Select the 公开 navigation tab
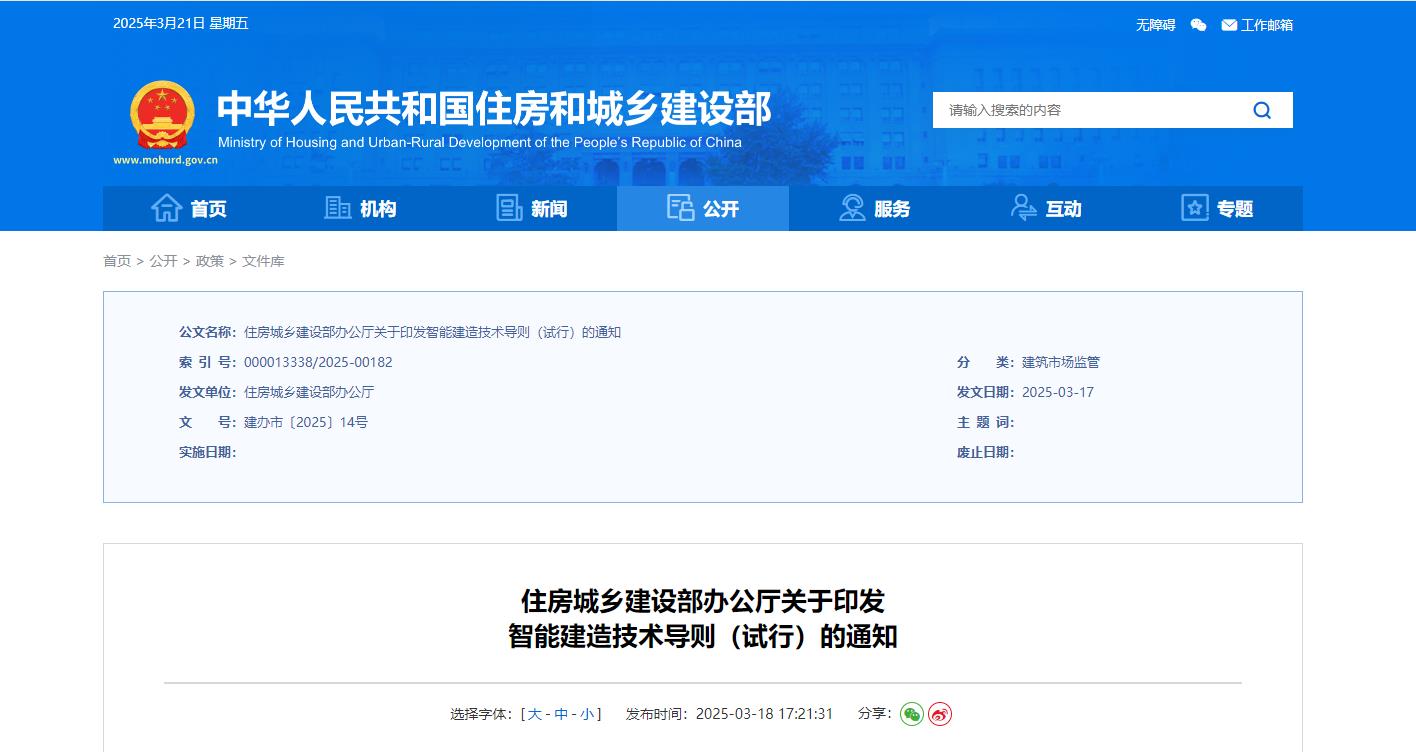 pyautogui.click(x=702, y=208)
